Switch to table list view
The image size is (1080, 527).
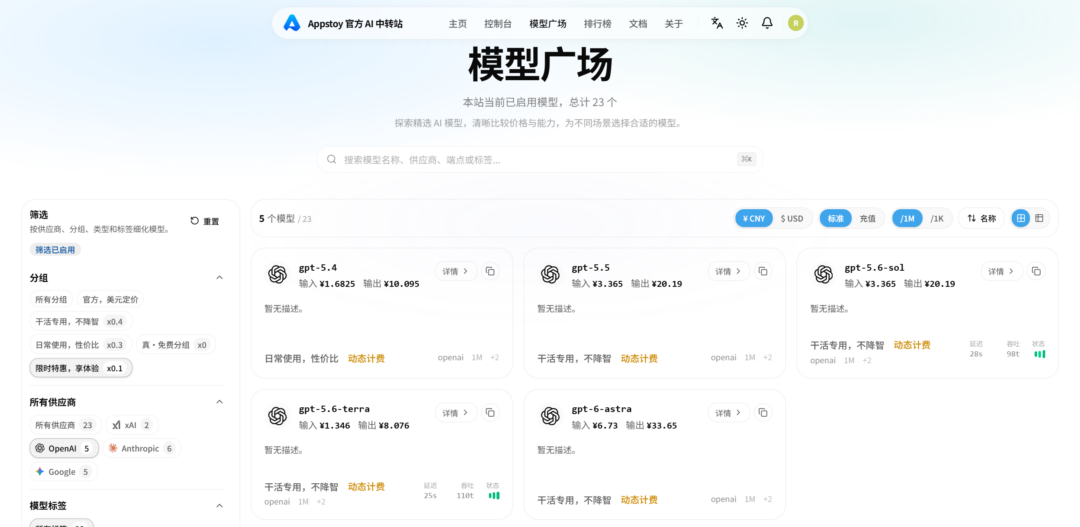1039,218
